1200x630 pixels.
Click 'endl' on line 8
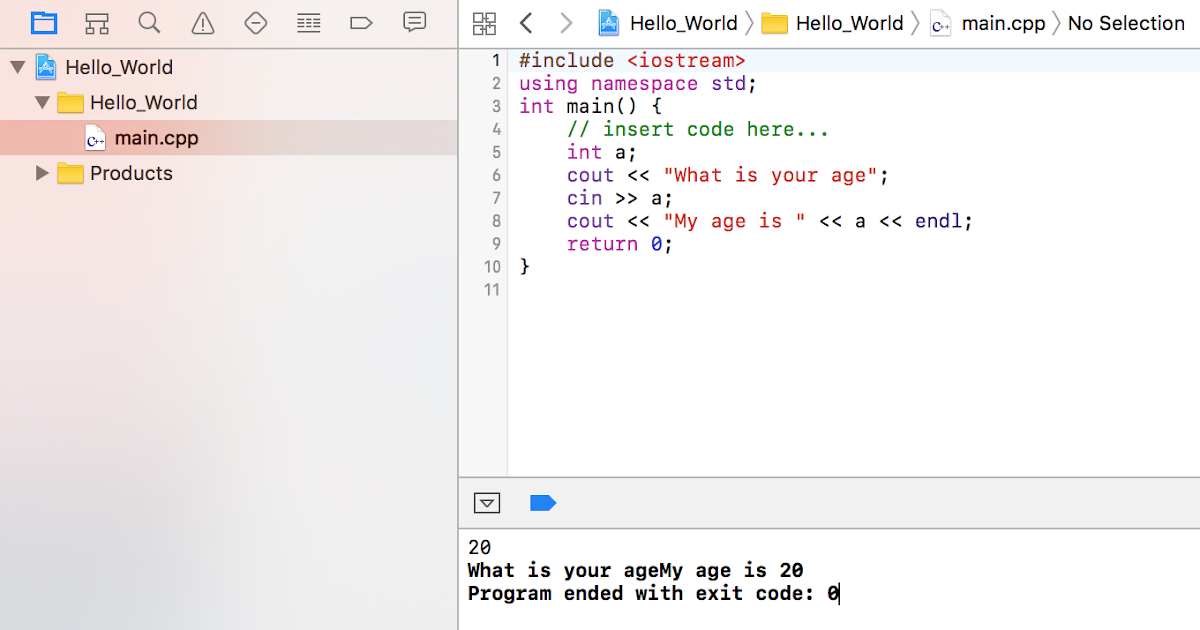point(938,222)
